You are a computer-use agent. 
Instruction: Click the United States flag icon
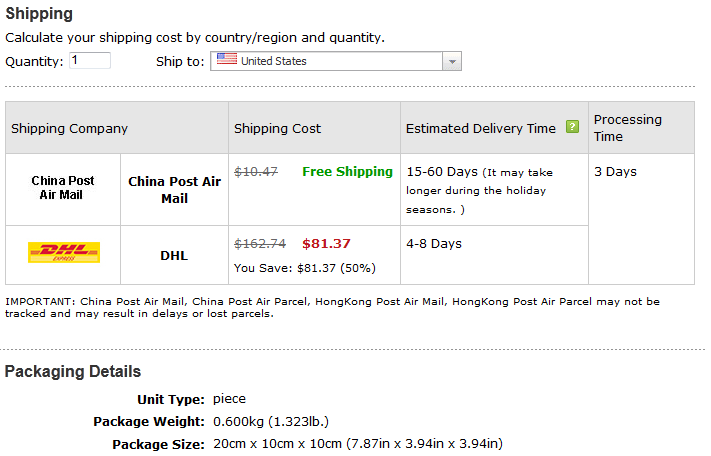tap(227, 60)
